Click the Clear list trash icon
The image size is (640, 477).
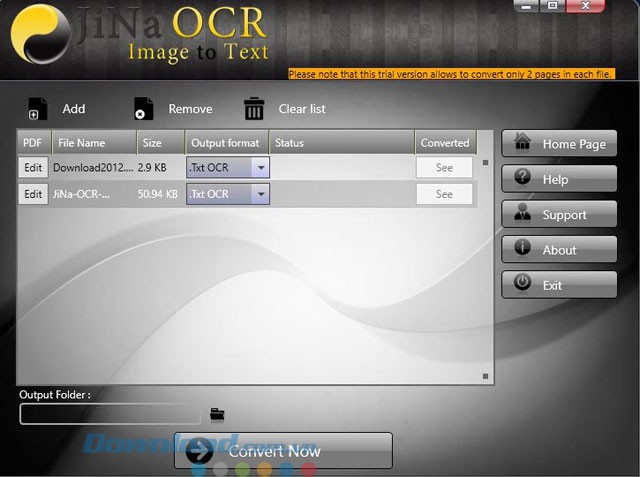[255, 109]
